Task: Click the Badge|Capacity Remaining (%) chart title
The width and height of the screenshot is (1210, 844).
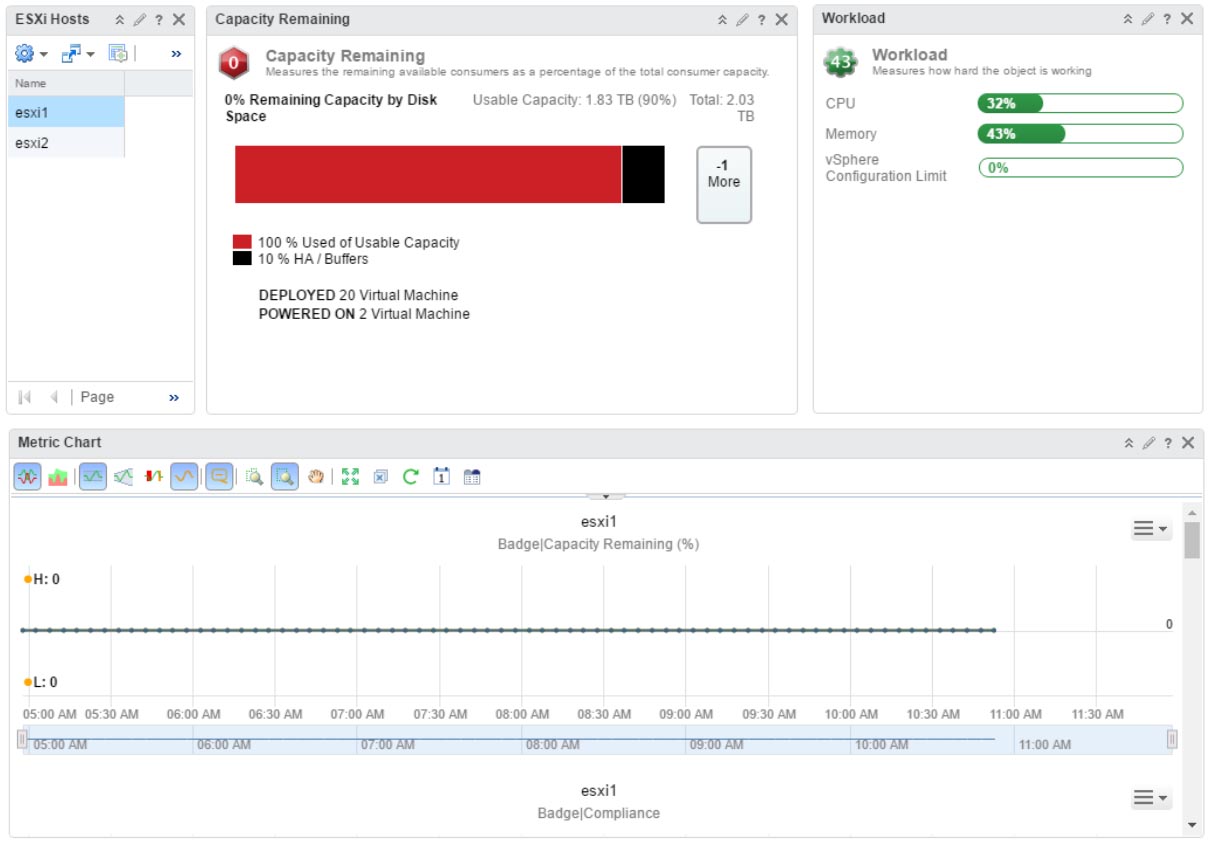Action: tap(598, 544)
